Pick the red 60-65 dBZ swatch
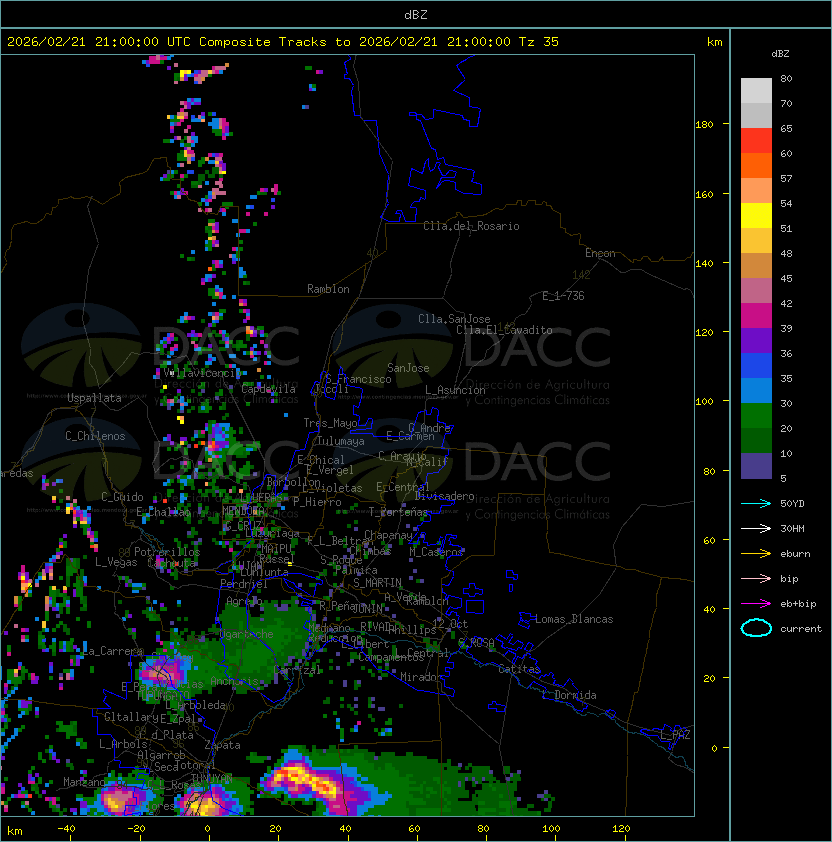The width and height of the screenshot is (832, 842). click(x=756, y=141)
